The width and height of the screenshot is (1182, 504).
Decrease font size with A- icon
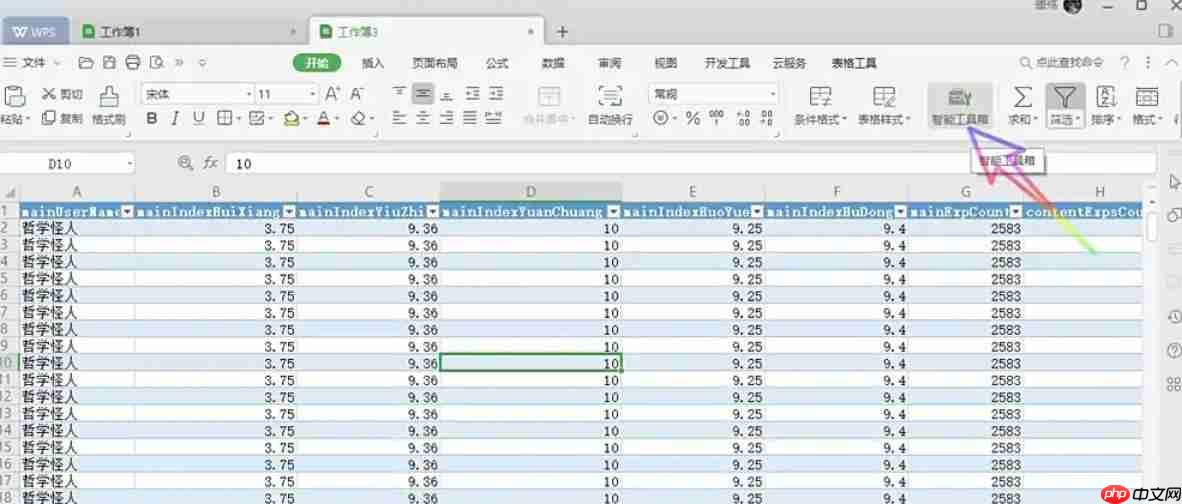(x=357, y=93)
